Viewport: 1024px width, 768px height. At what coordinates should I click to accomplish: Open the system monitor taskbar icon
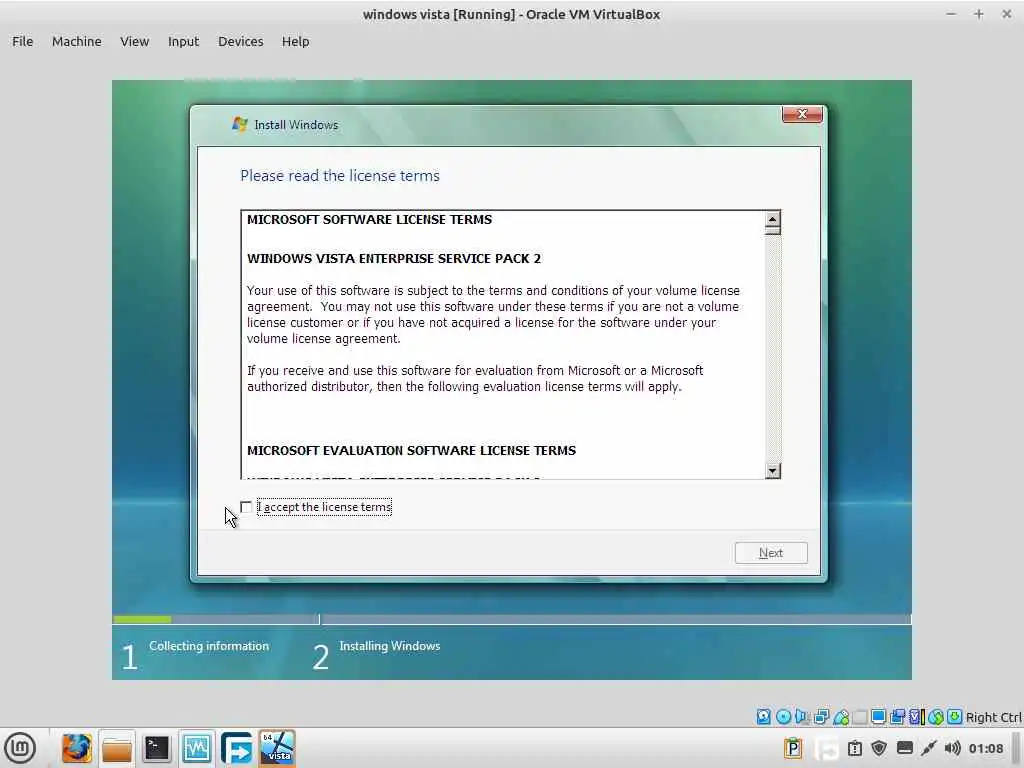click(197, 748)
